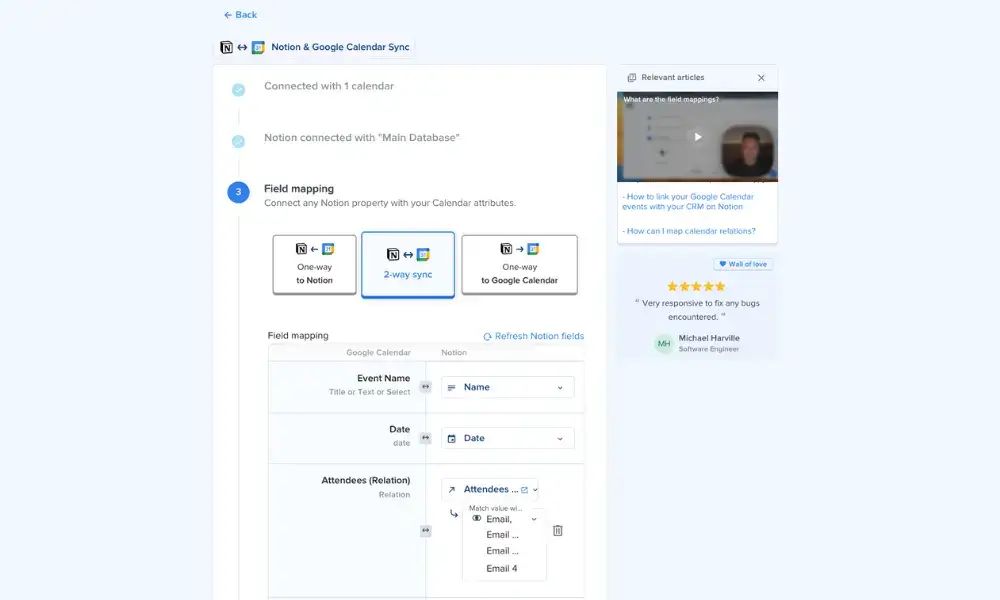Click the sub-mapping arrow icon under Attendees
The width and height of the screenshot is (1000, 600).
point(453,513)
